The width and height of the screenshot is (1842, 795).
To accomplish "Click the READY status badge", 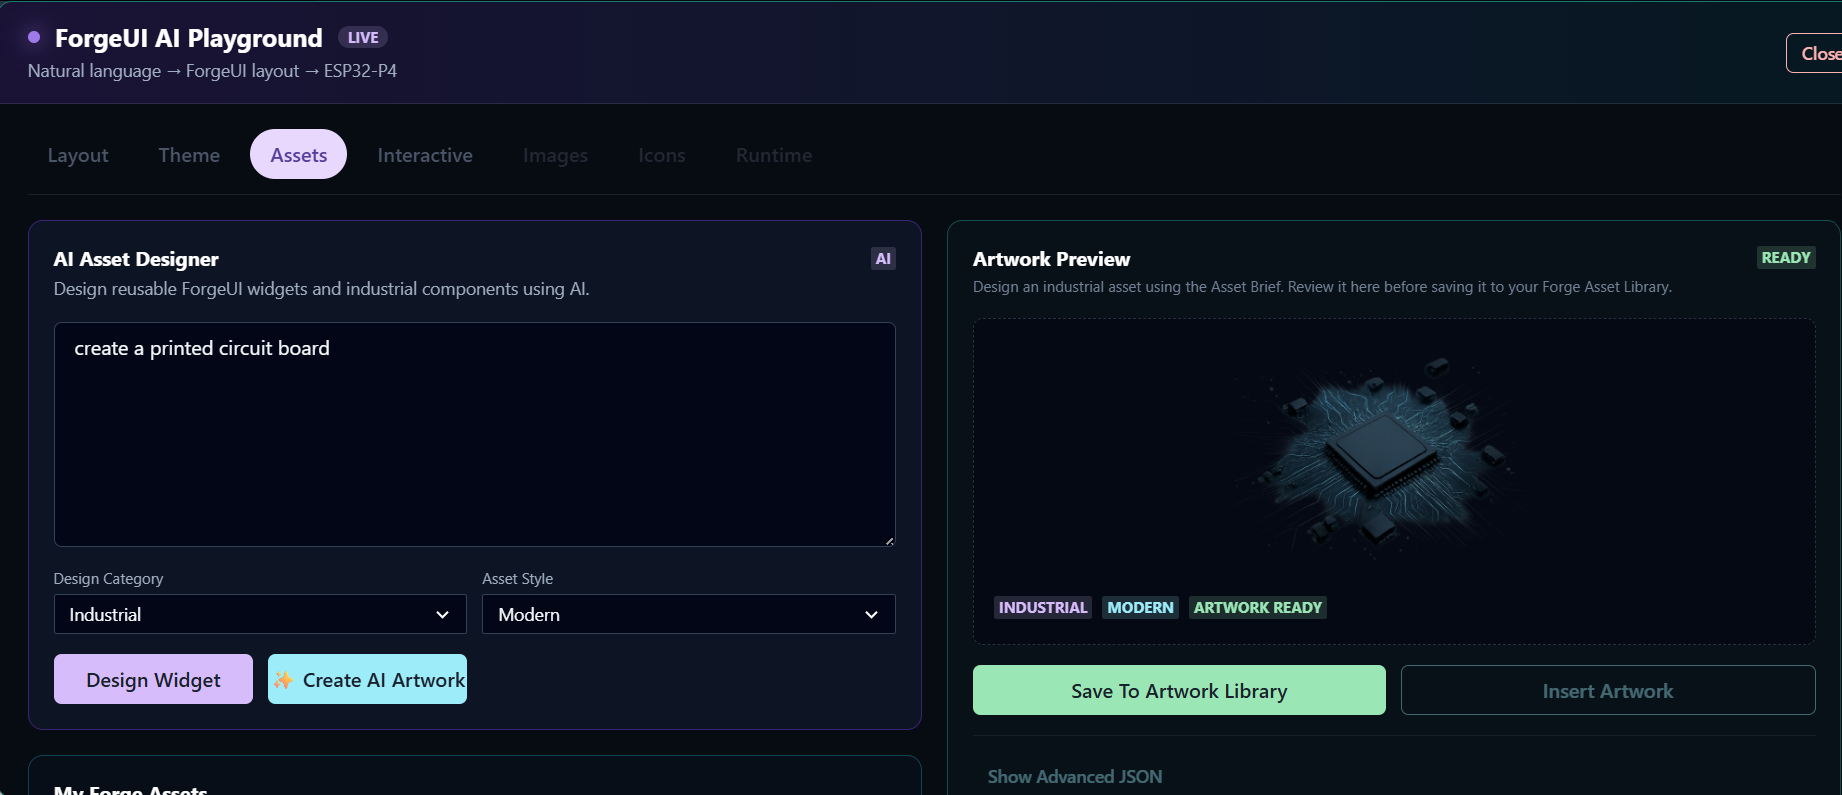I will coord(1786,258).
